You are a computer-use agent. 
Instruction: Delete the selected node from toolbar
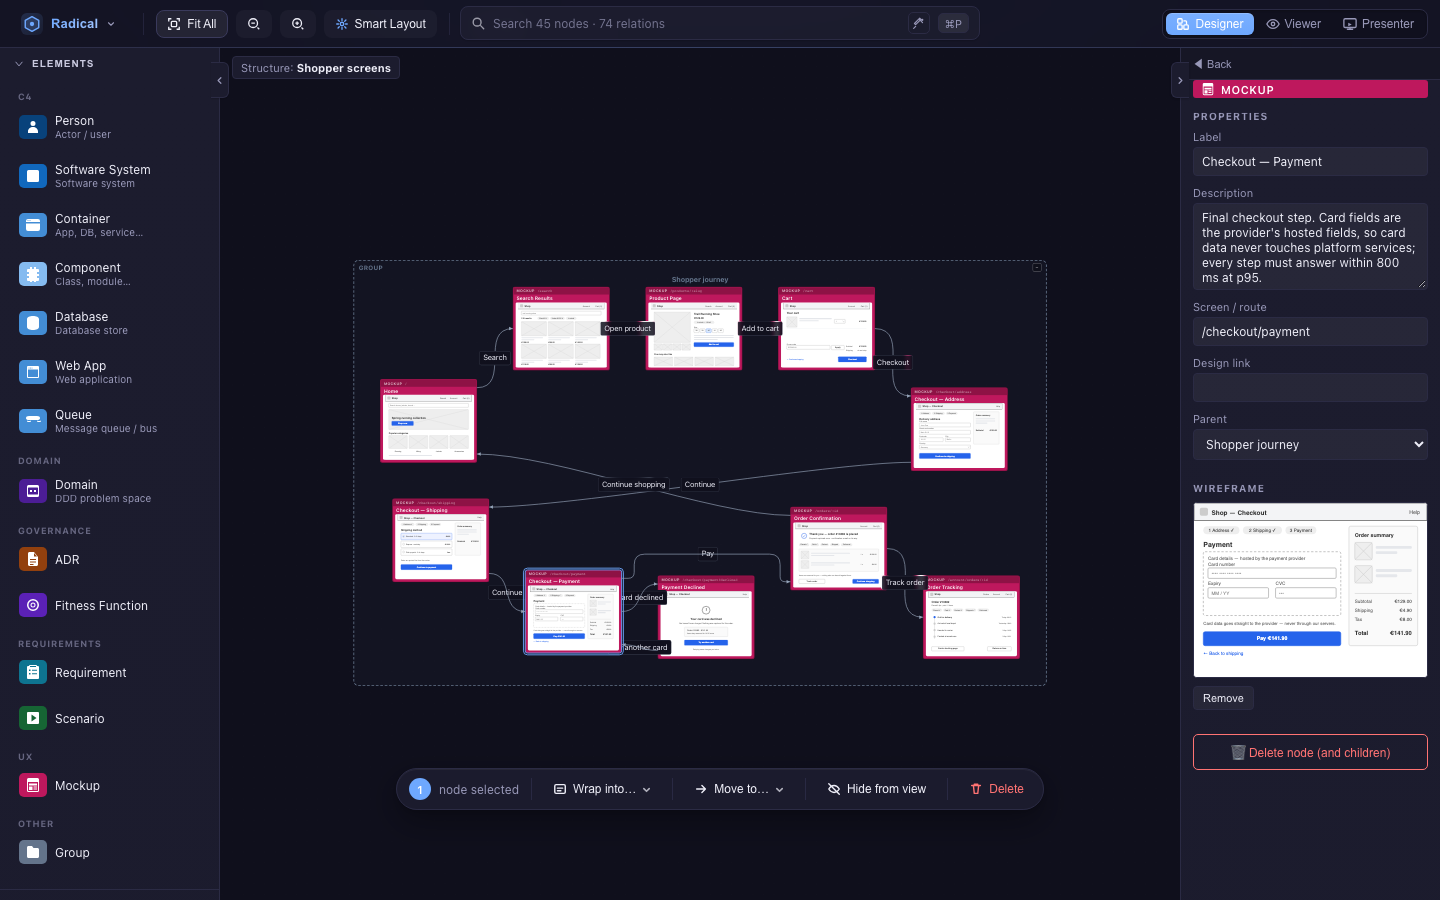pyautogui.click(x=997, y=789)
